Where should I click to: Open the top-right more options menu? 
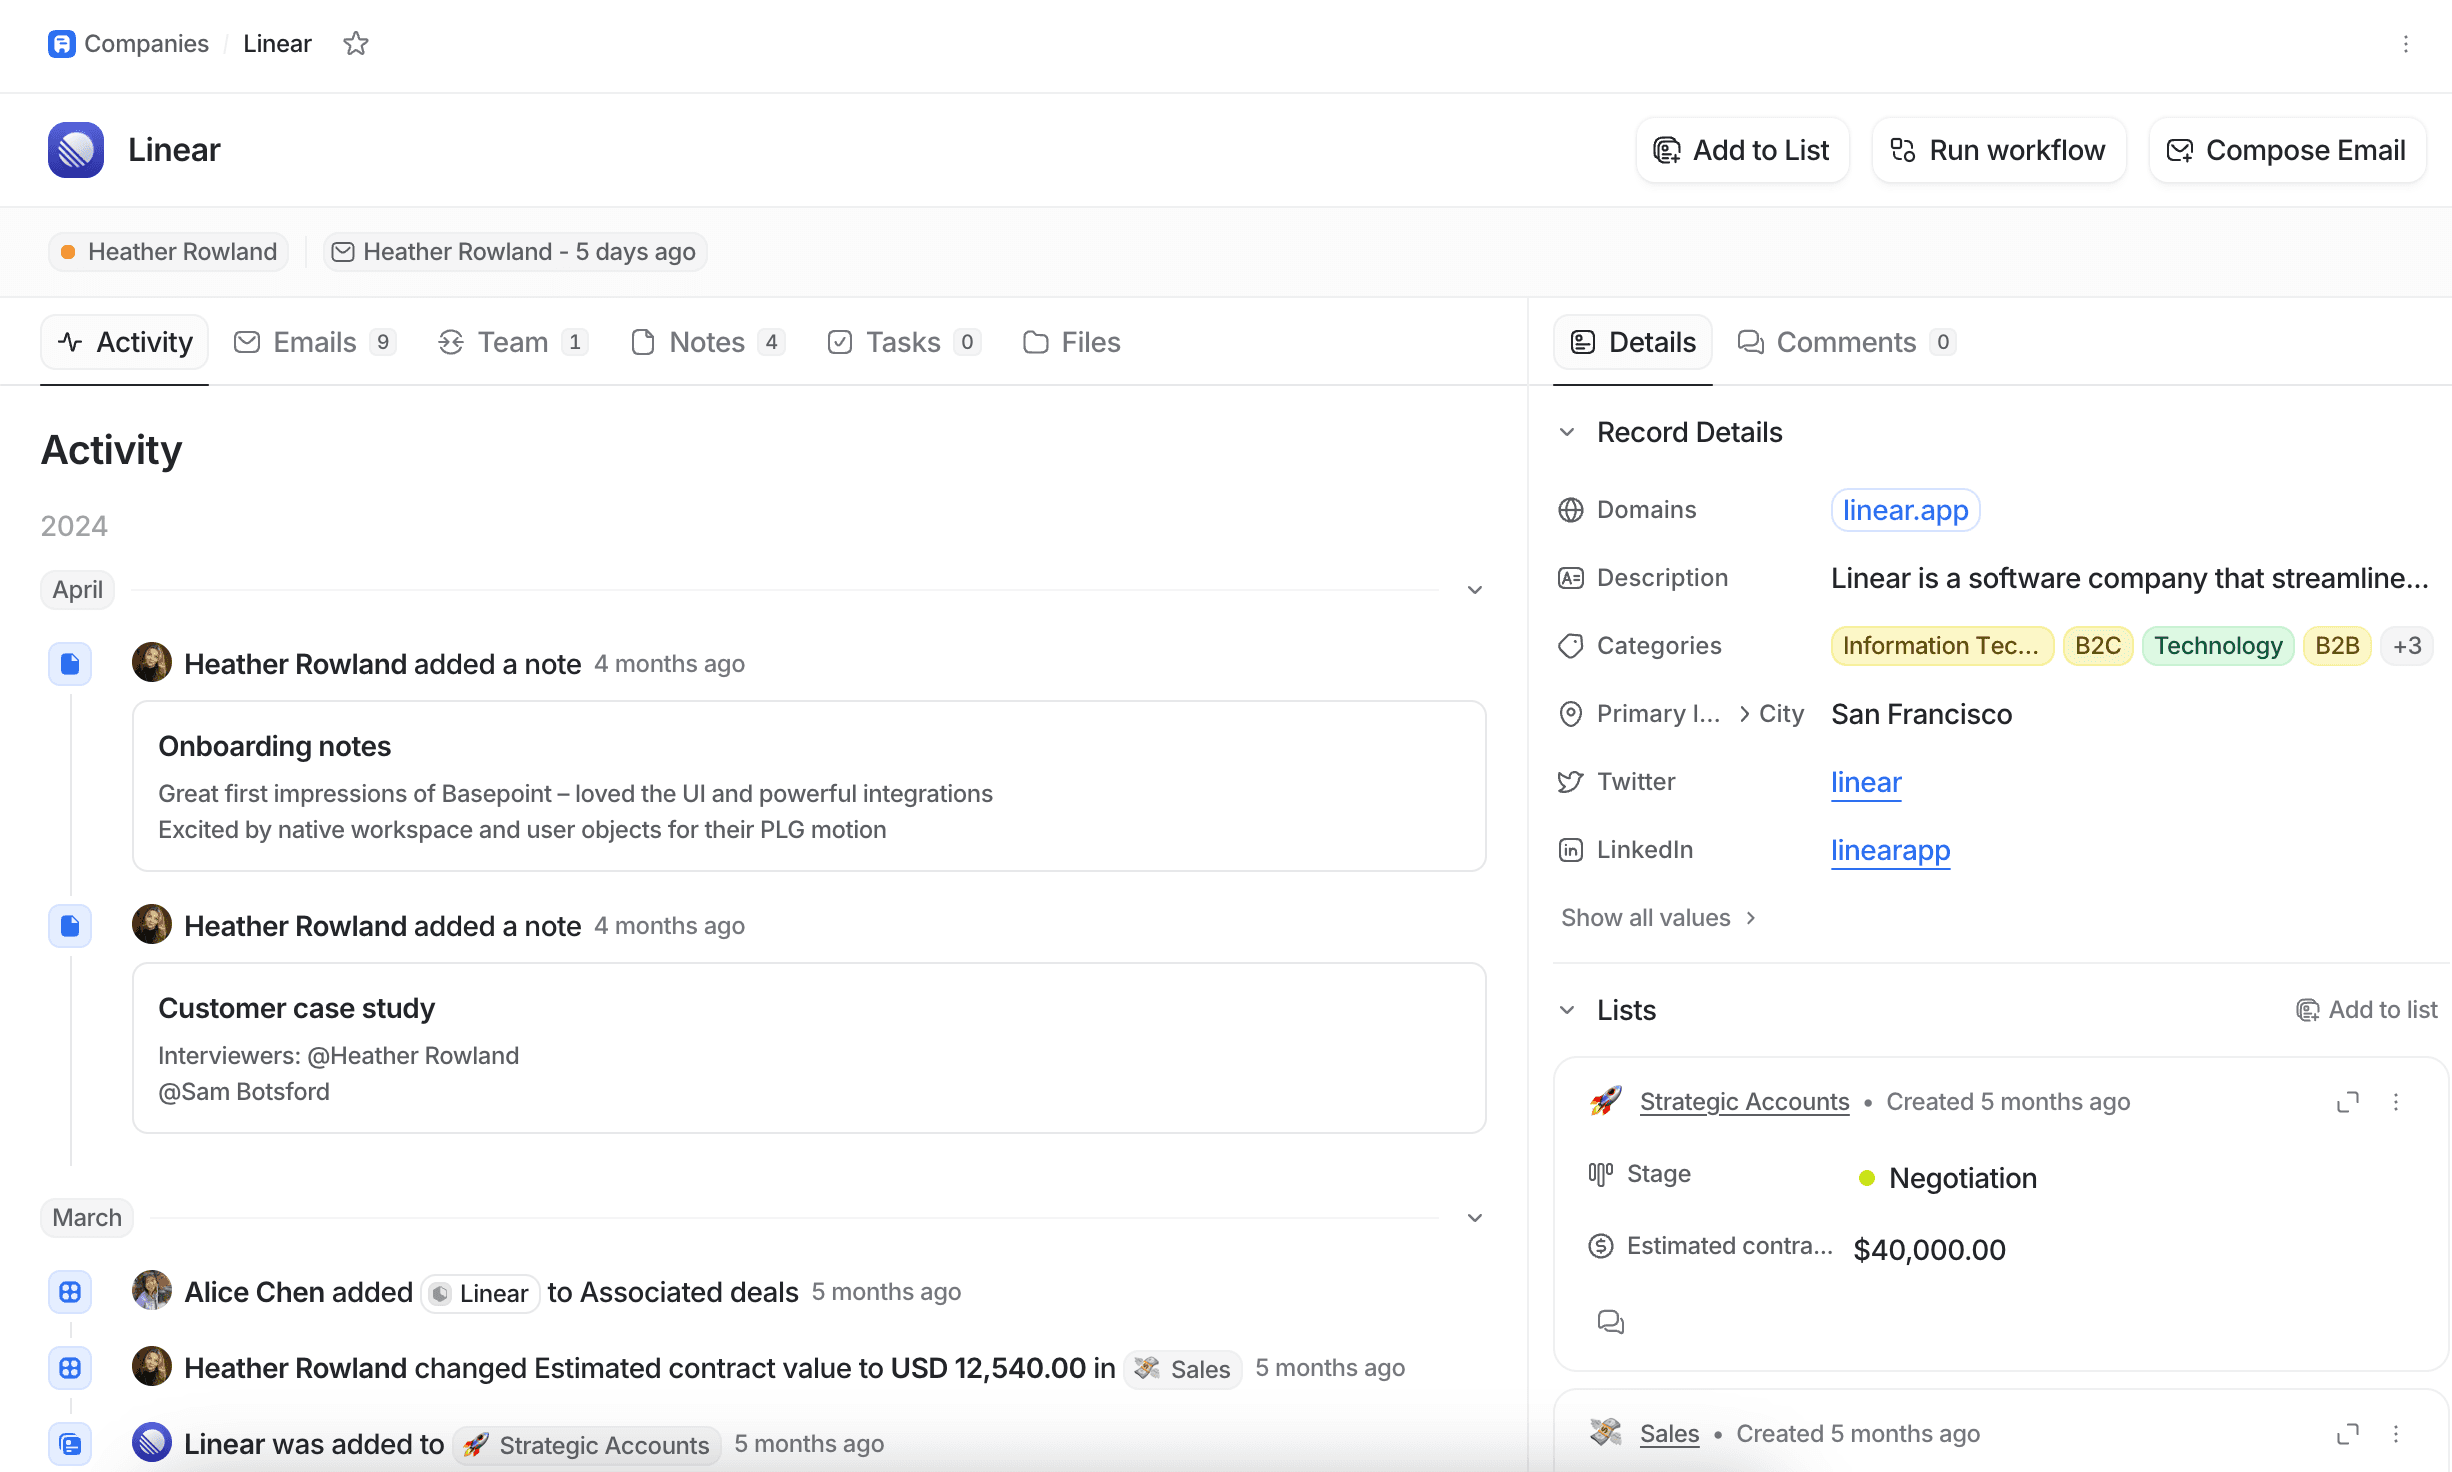(2406, 44)
